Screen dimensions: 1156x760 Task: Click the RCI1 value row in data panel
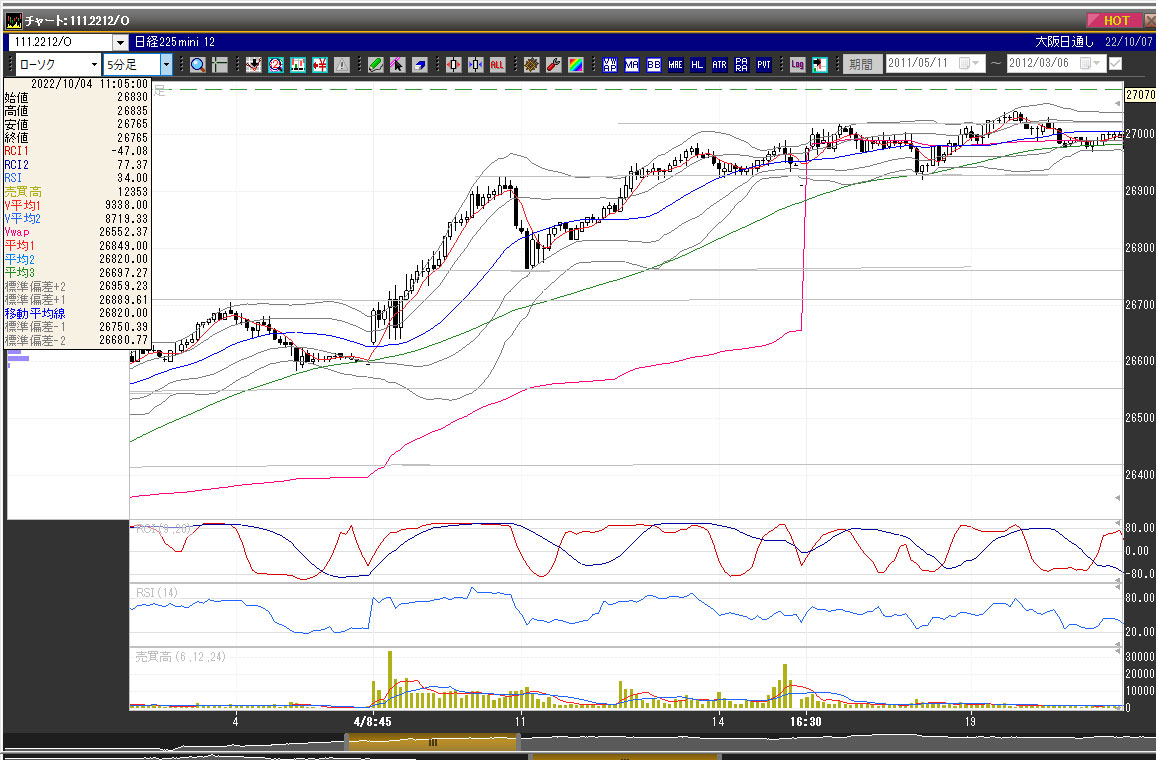click(x=76, y=151)
